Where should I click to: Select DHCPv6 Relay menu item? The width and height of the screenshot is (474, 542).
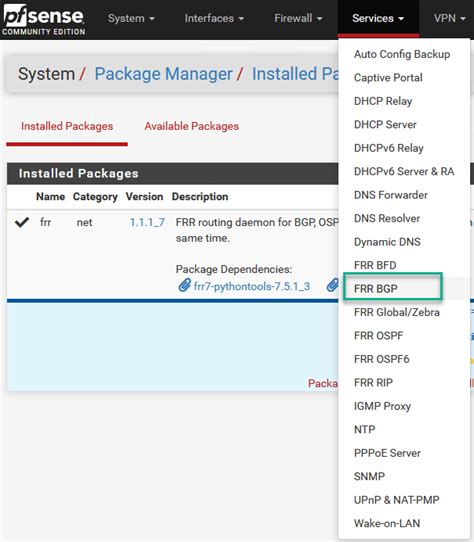389,148
